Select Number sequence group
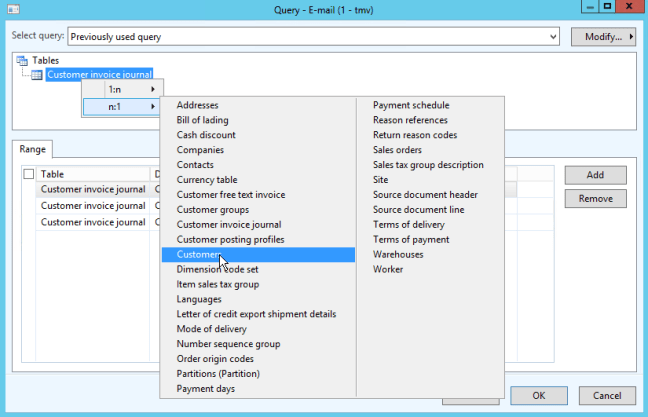 click(x=229, y=344)
